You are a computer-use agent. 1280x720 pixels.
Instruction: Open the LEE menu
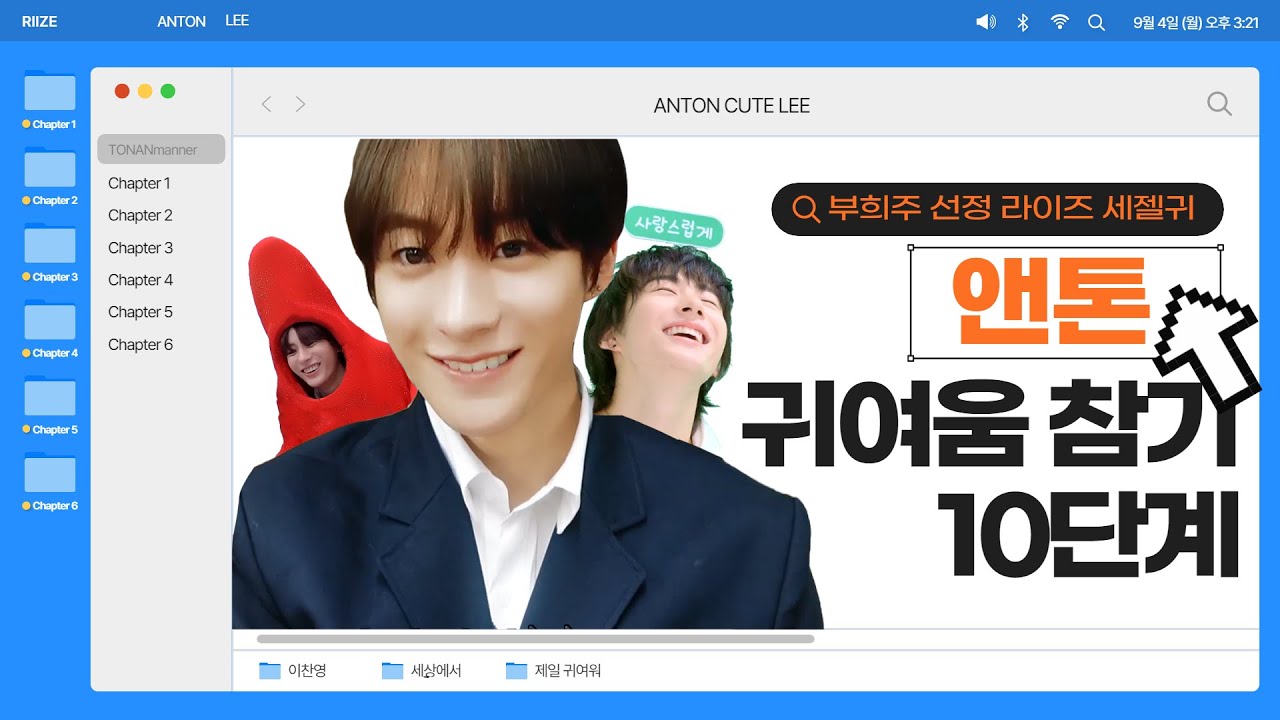point(237,21)
